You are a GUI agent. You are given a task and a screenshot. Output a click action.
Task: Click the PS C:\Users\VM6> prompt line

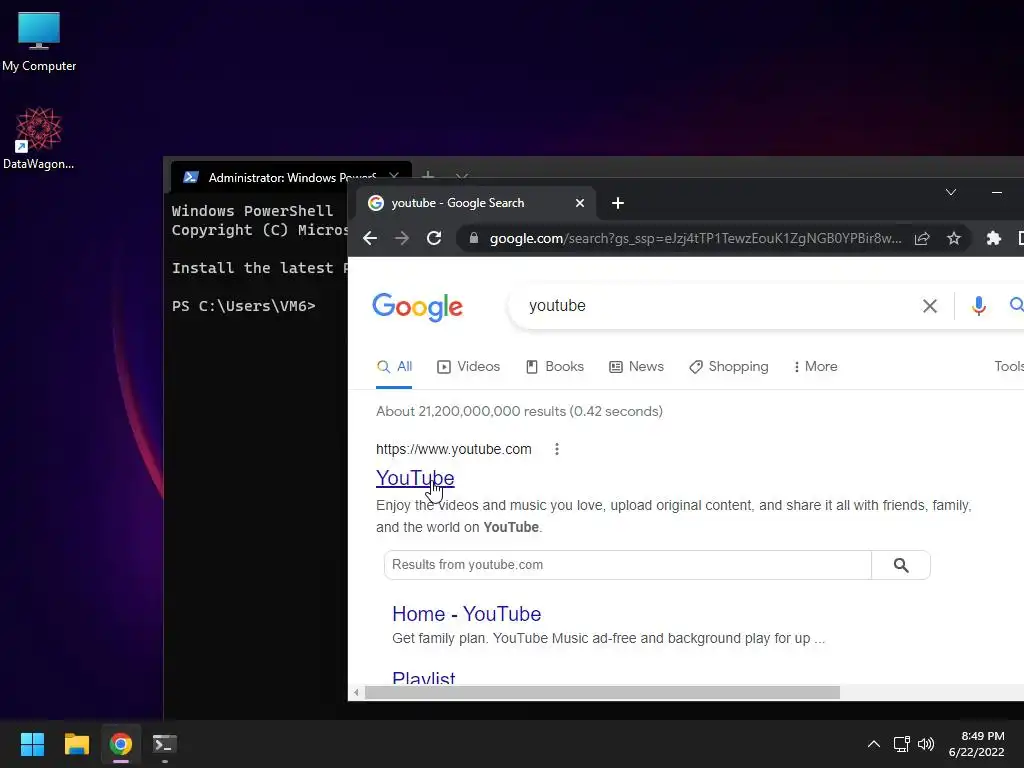click(x=244, y=306)
